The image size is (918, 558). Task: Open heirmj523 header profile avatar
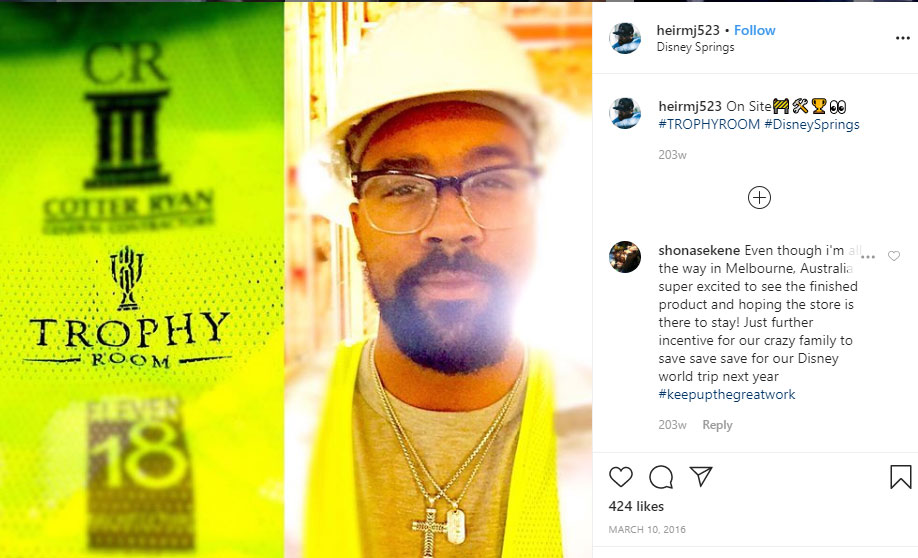(x=625, y=38)
